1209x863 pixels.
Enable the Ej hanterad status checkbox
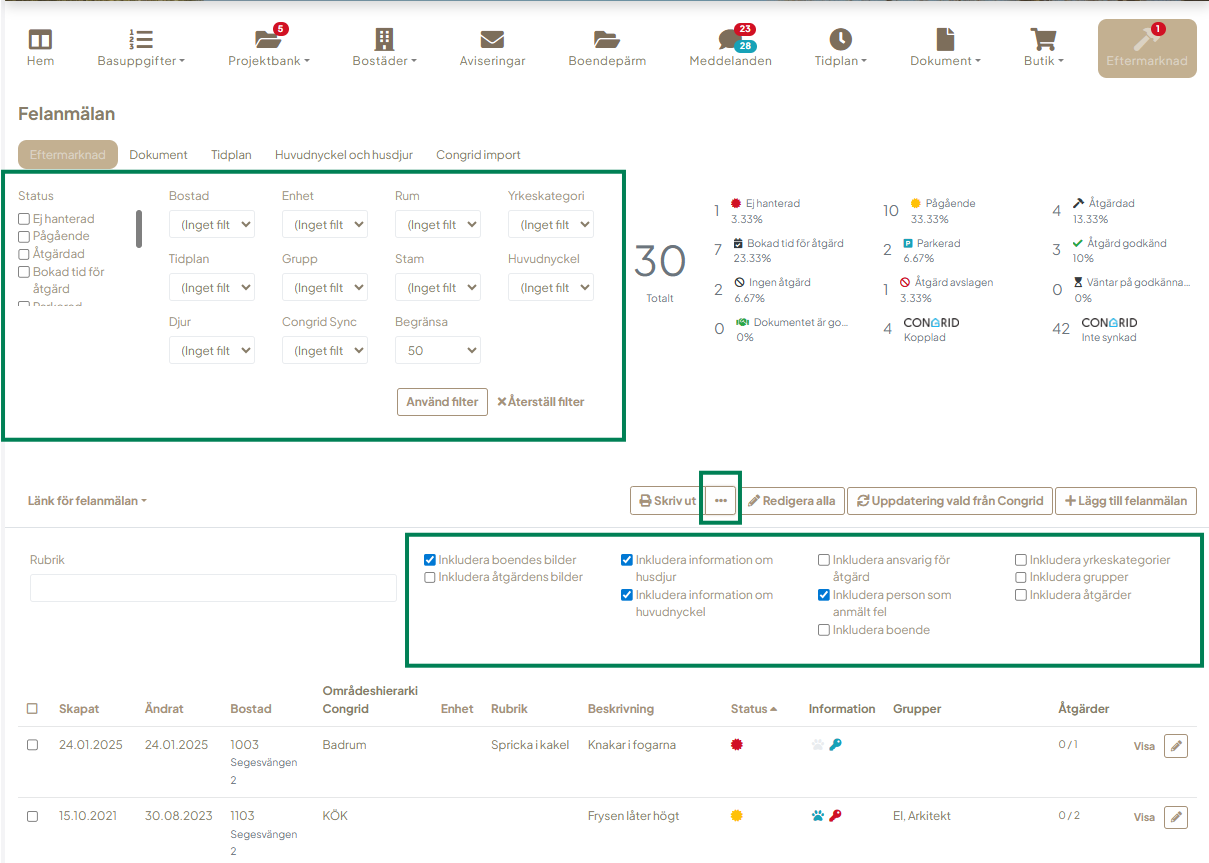click(24, 219)
